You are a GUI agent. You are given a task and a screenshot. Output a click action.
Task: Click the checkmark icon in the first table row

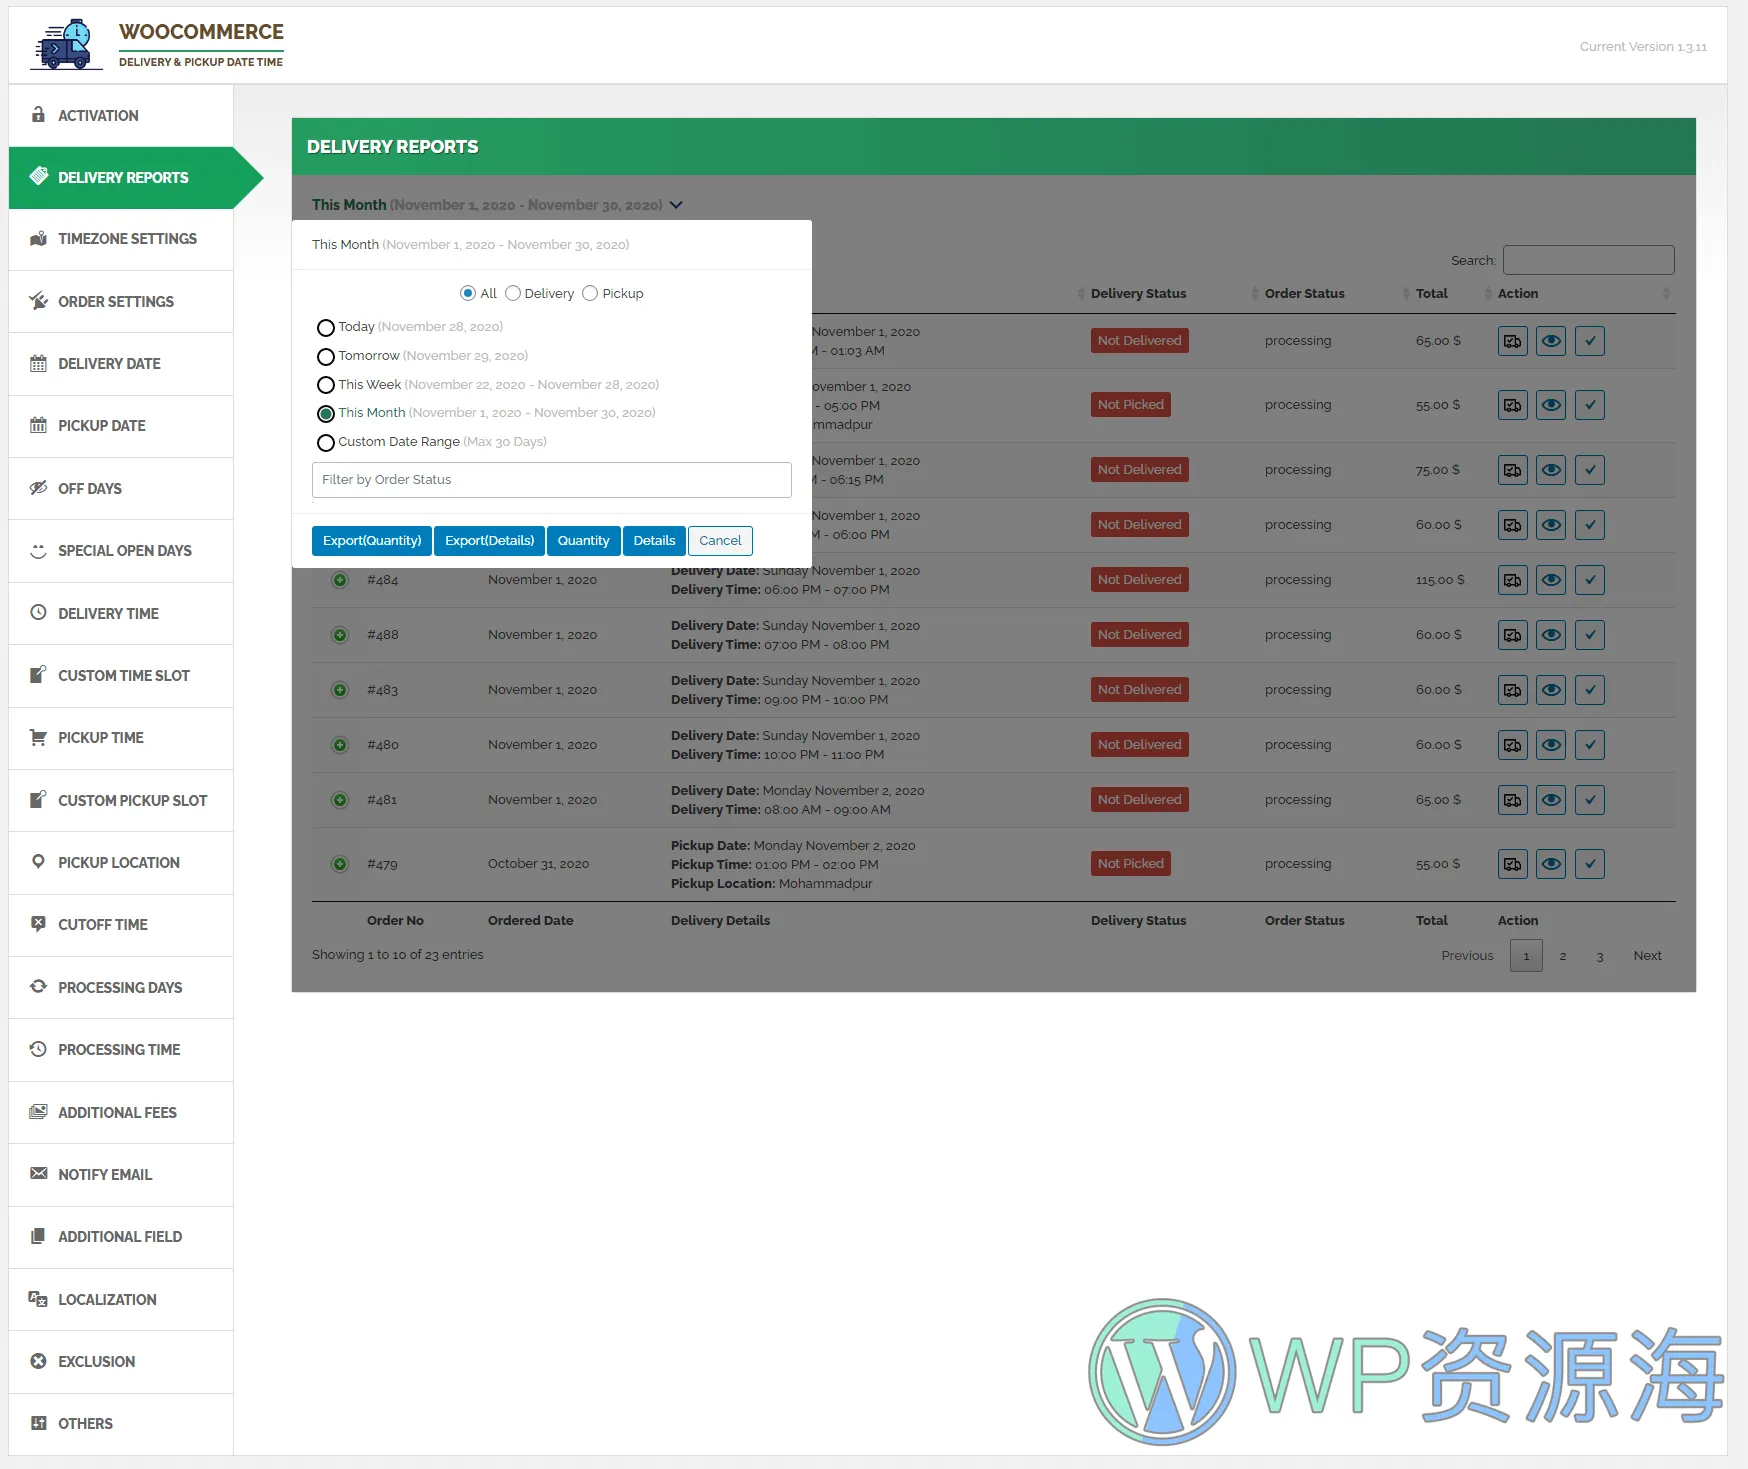1589,341
